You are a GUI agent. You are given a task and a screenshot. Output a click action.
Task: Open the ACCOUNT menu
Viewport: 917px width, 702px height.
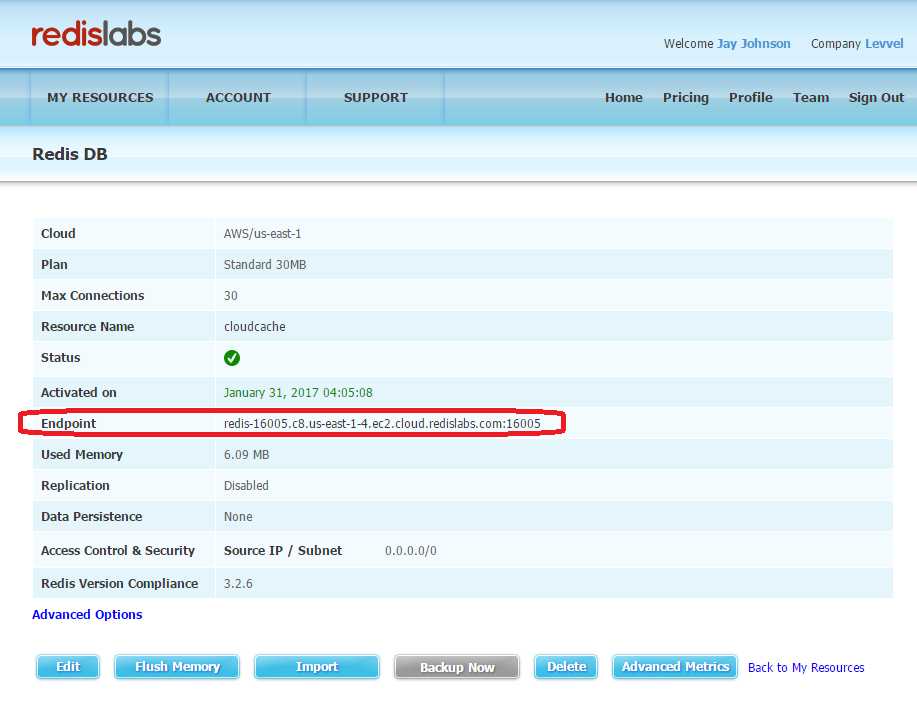point(238,98)
